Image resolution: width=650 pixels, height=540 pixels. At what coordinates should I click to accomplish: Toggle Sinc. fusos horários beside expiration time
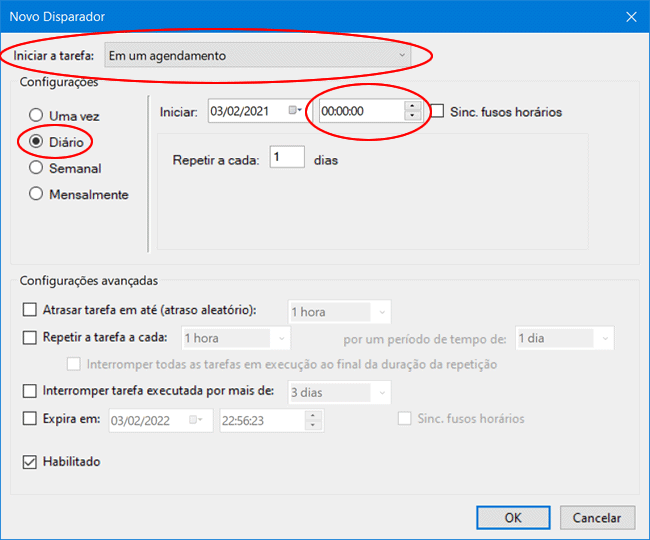tap(405, 419)
